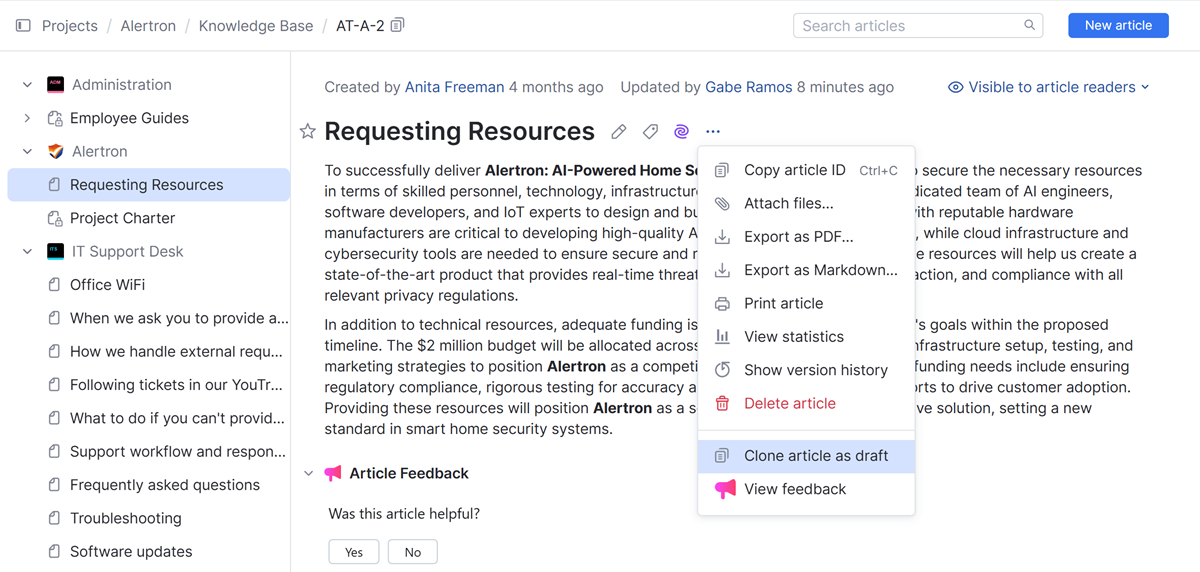Open Anita Freeman's profile link

(x=454, y=87)
